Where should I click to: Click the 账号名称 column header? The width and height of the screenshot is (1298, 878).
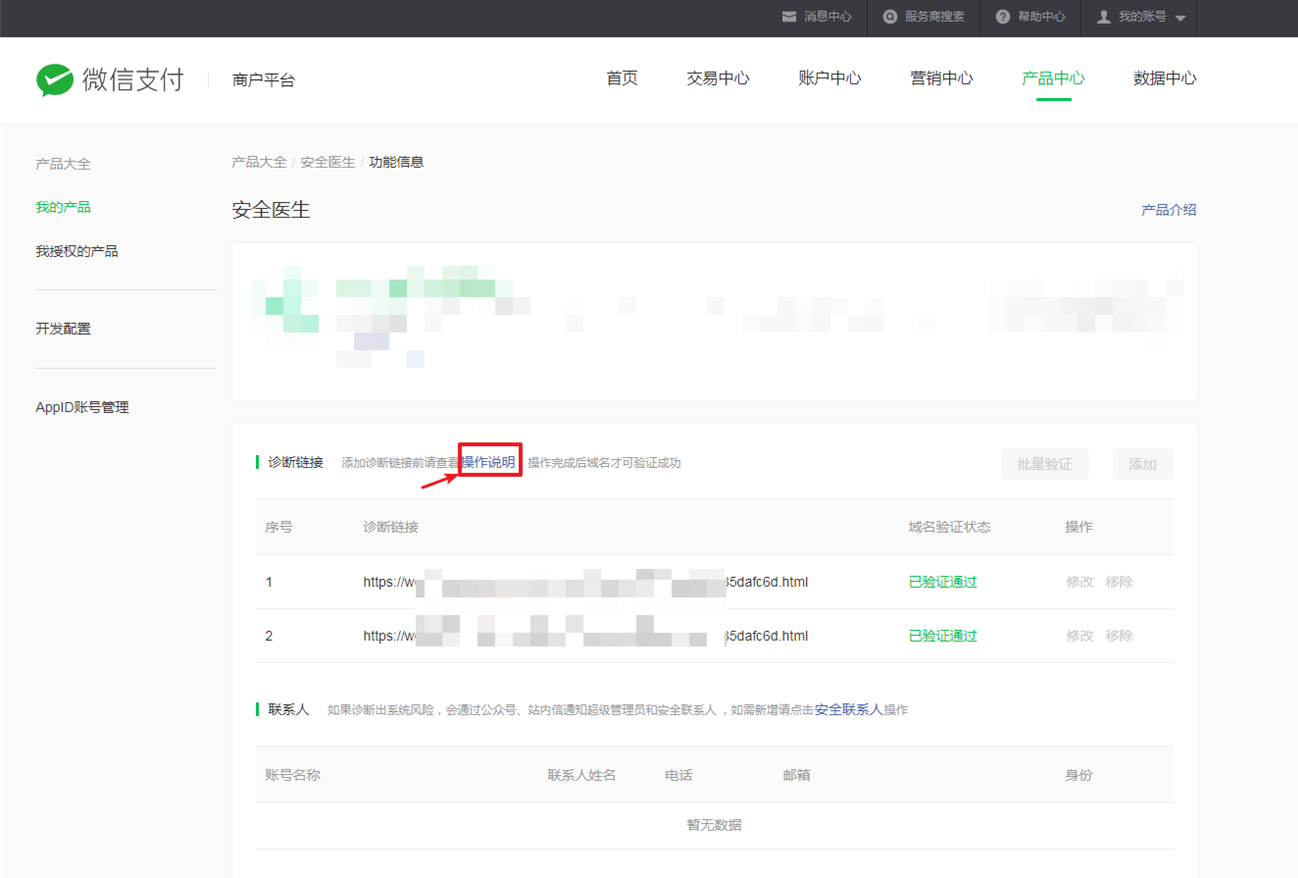(293, 775)
